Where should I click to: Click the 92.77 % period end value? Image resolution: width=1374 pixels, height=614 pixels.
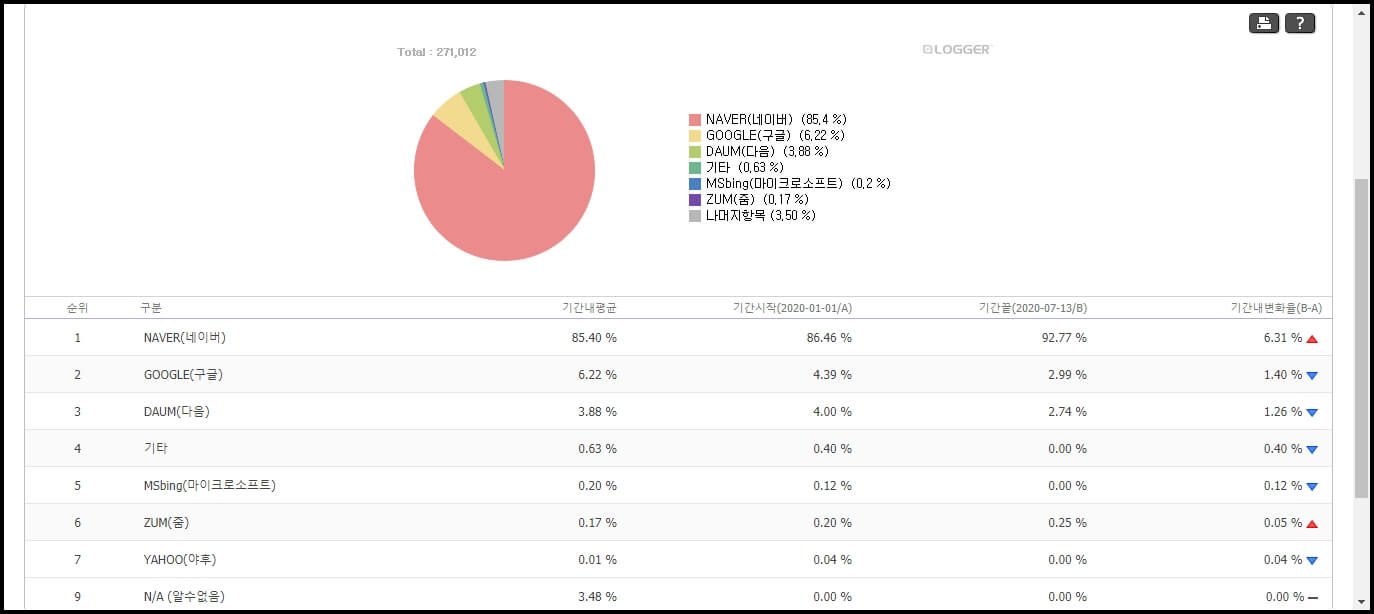coord(1064,338)
